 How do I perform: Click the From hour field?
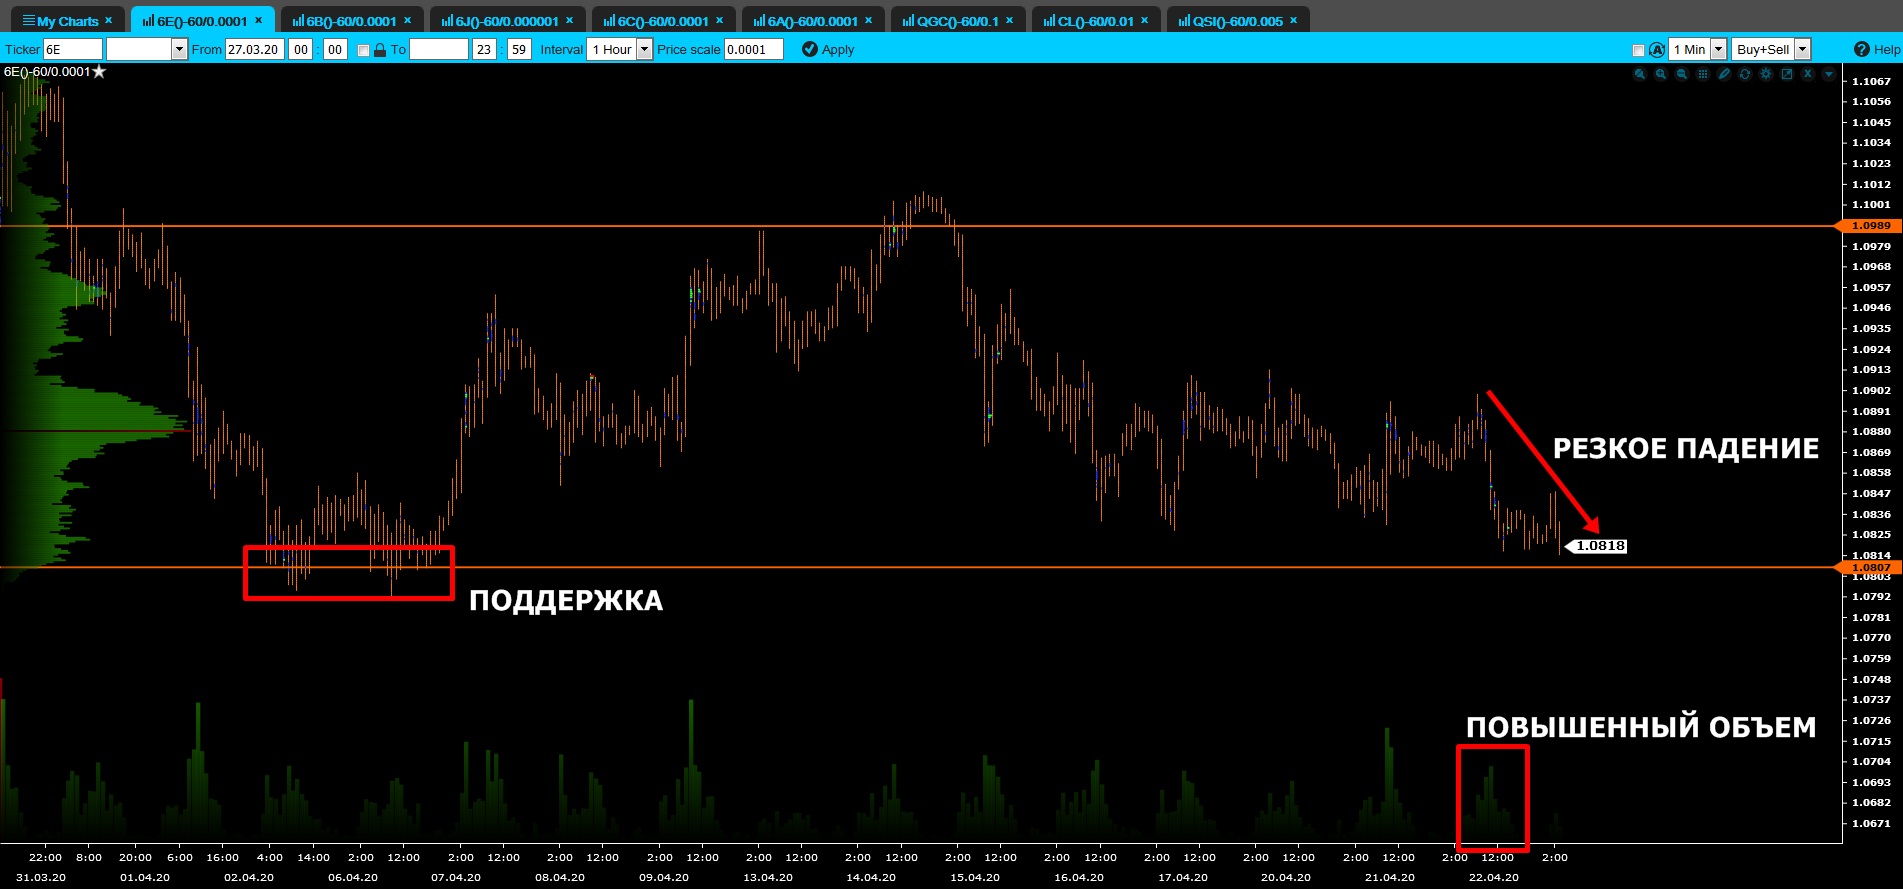(300, 50)
